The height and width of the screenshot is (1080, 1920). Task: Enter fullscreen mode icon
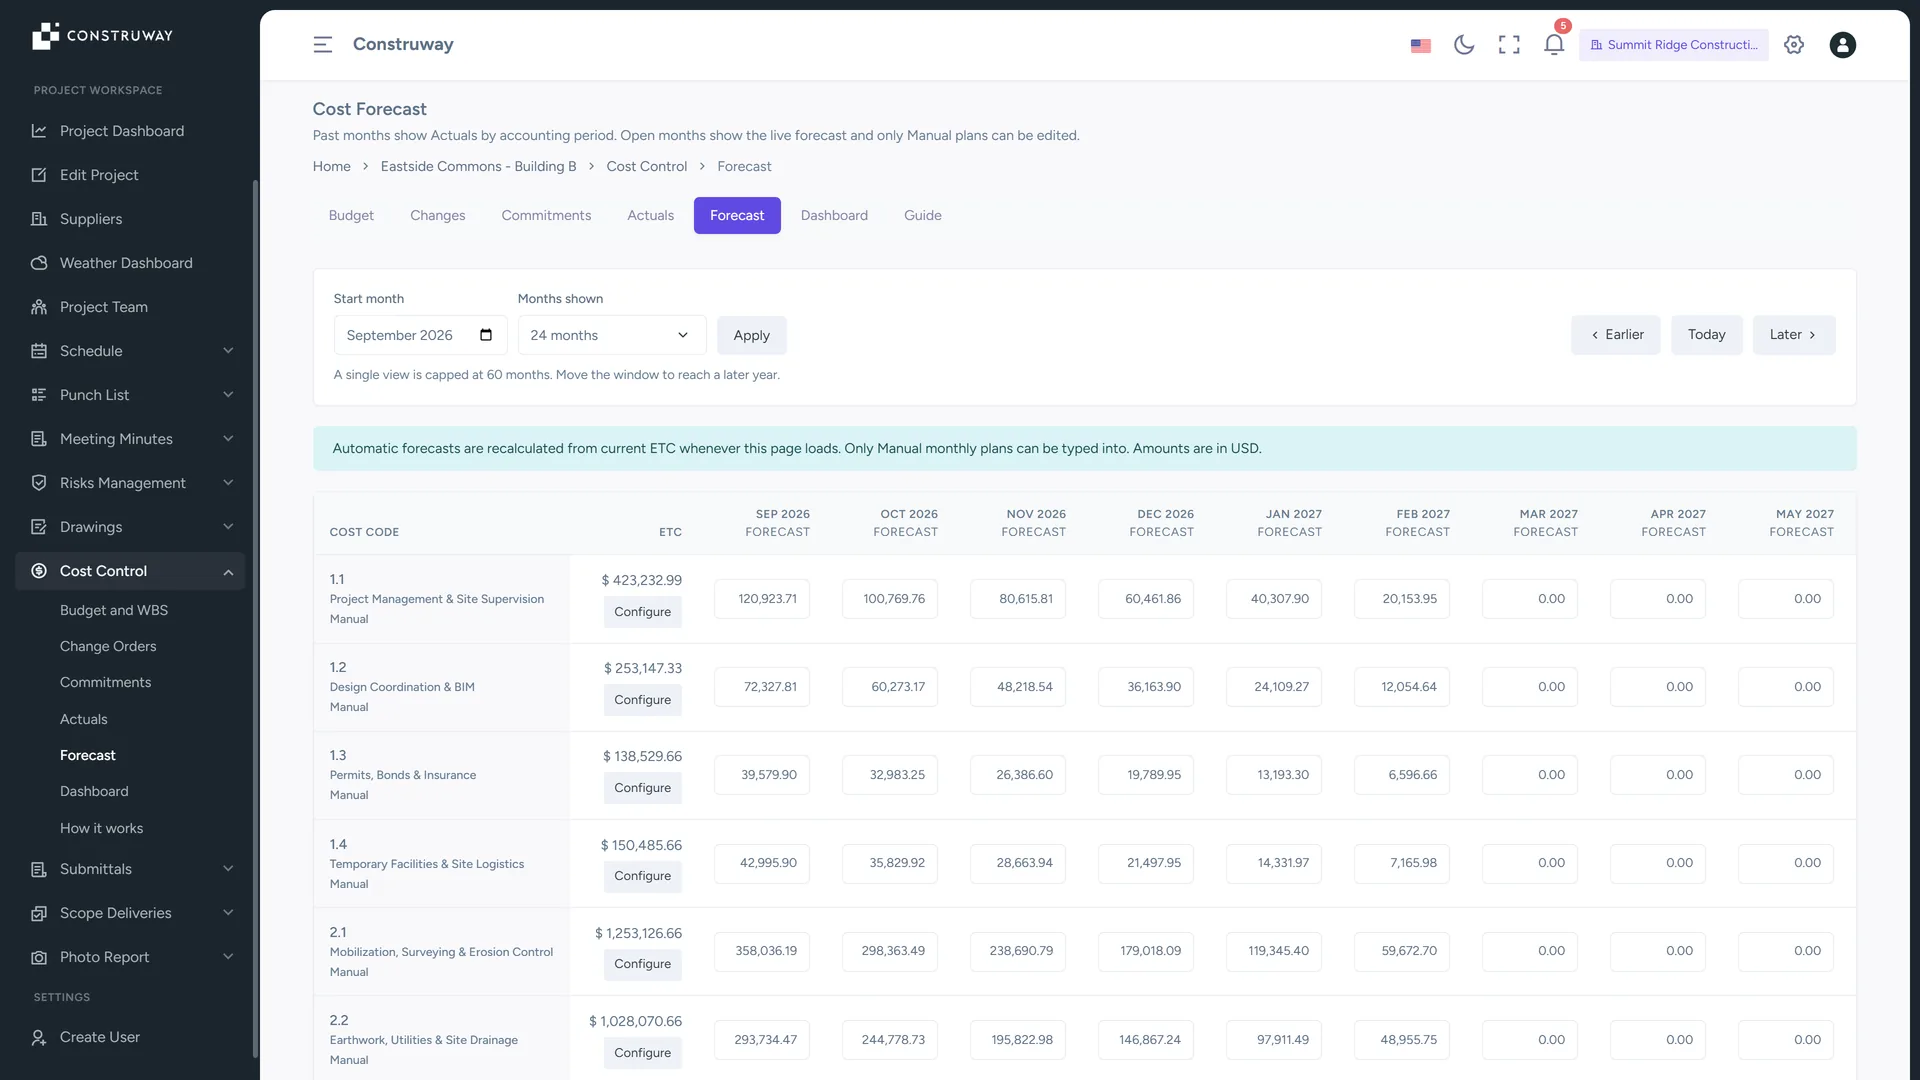[x=1509, y=44]
